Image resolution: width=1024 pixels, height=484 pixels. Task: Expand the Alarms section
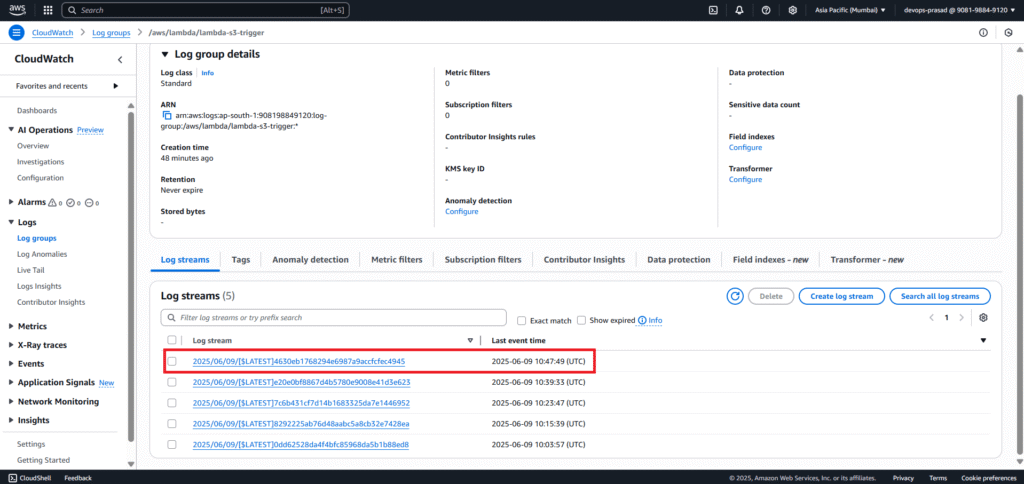pos(11,202)
